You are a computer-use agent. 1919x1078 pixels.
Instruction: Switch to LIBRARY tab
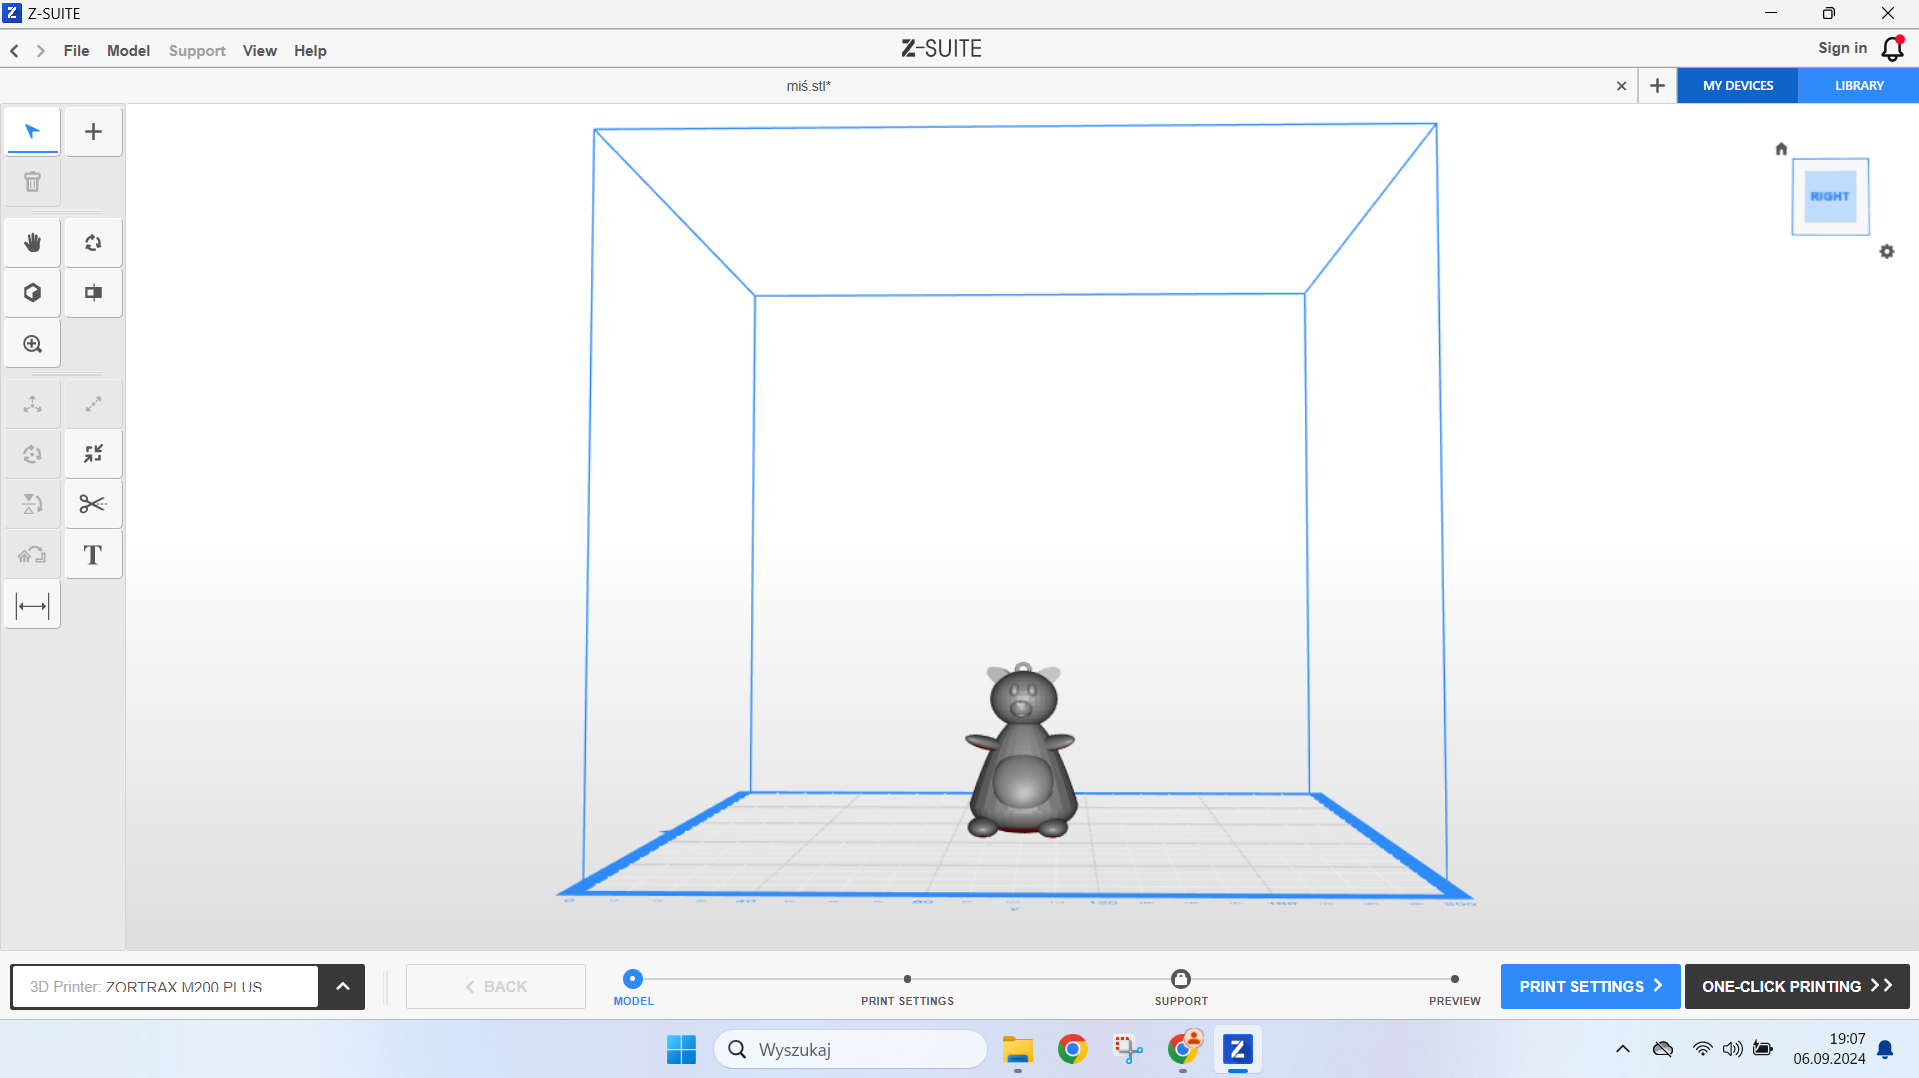(x=1859, y=86)
